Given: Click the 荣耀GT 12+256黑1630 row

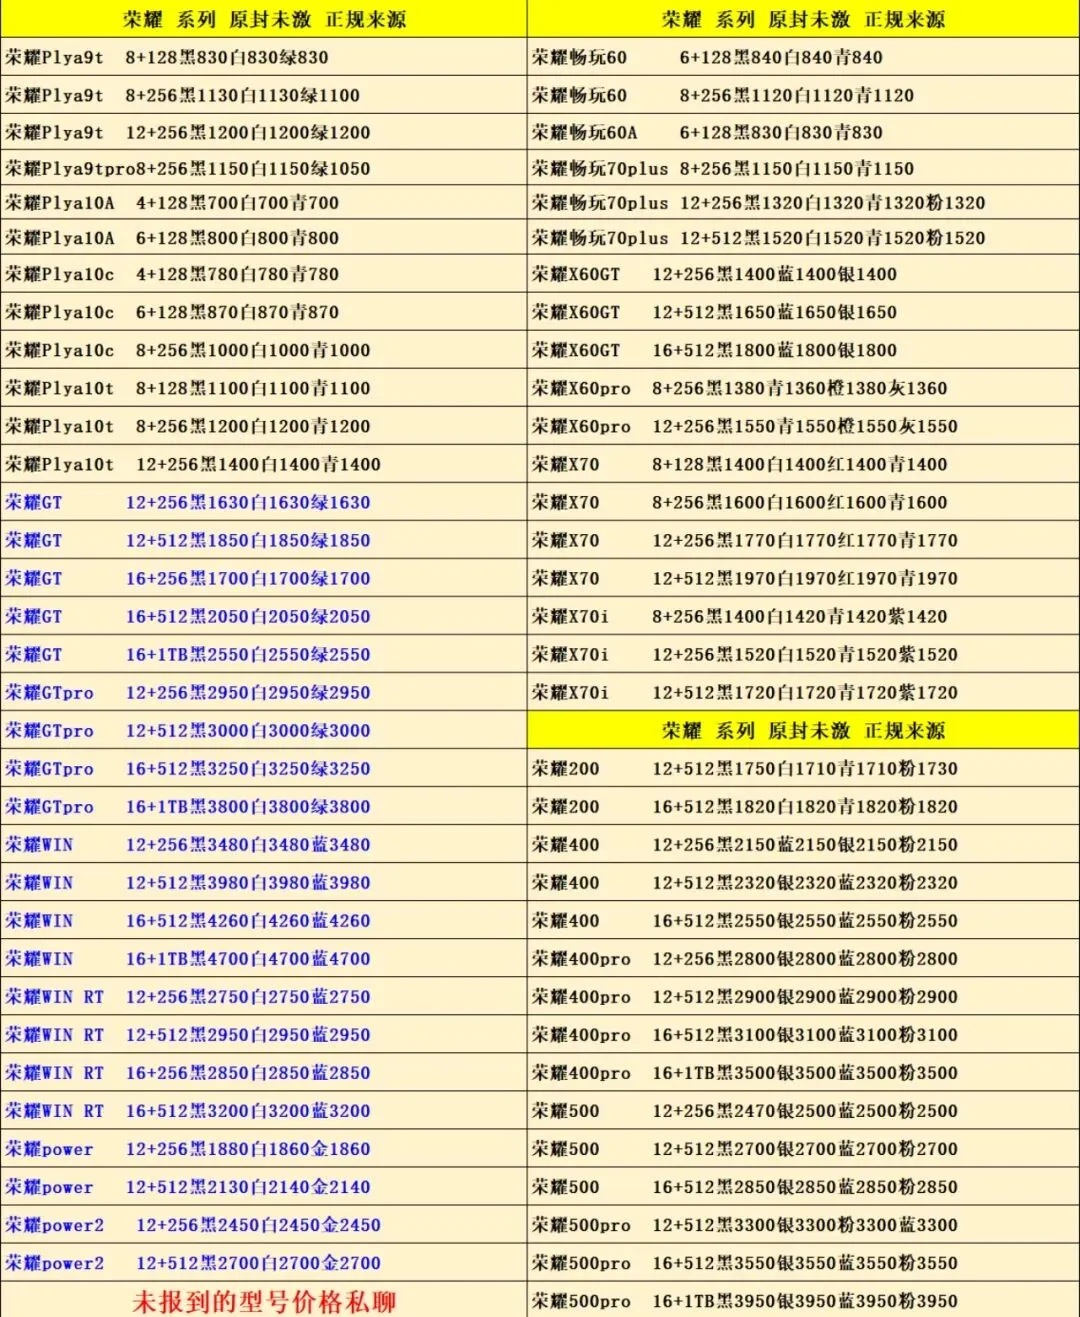Looking at the screenshot, I should [264, 502].
